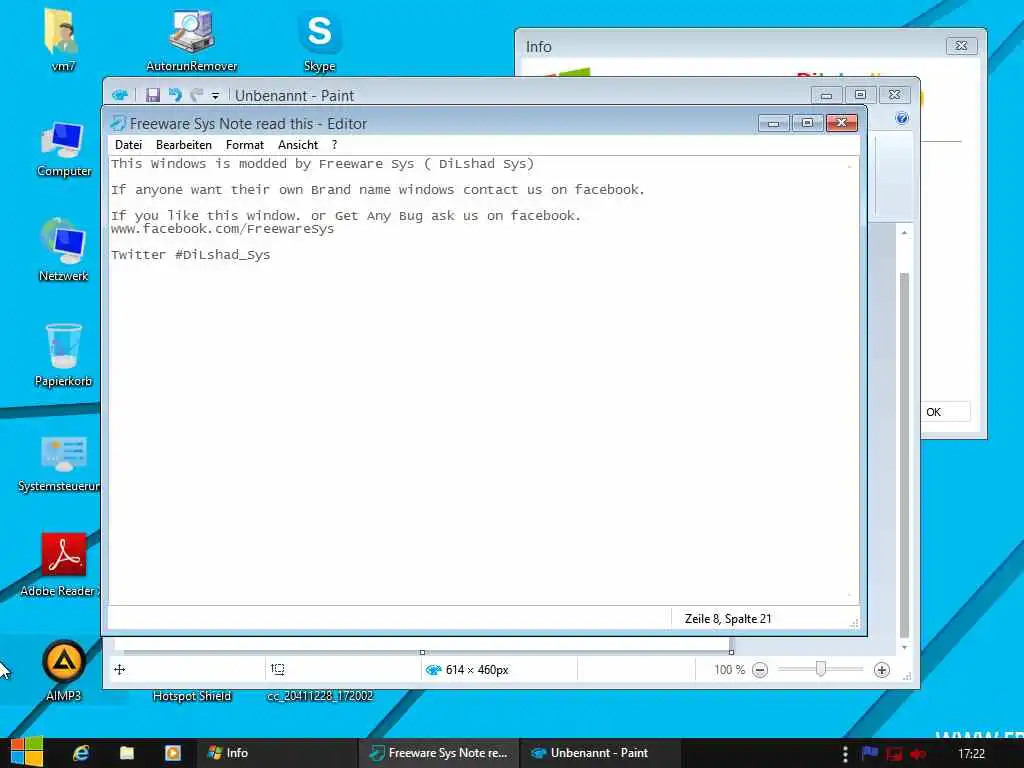Open the Datei menu in Editor
Viewport: 1024px width, 768px height.
tap(128, 145)
